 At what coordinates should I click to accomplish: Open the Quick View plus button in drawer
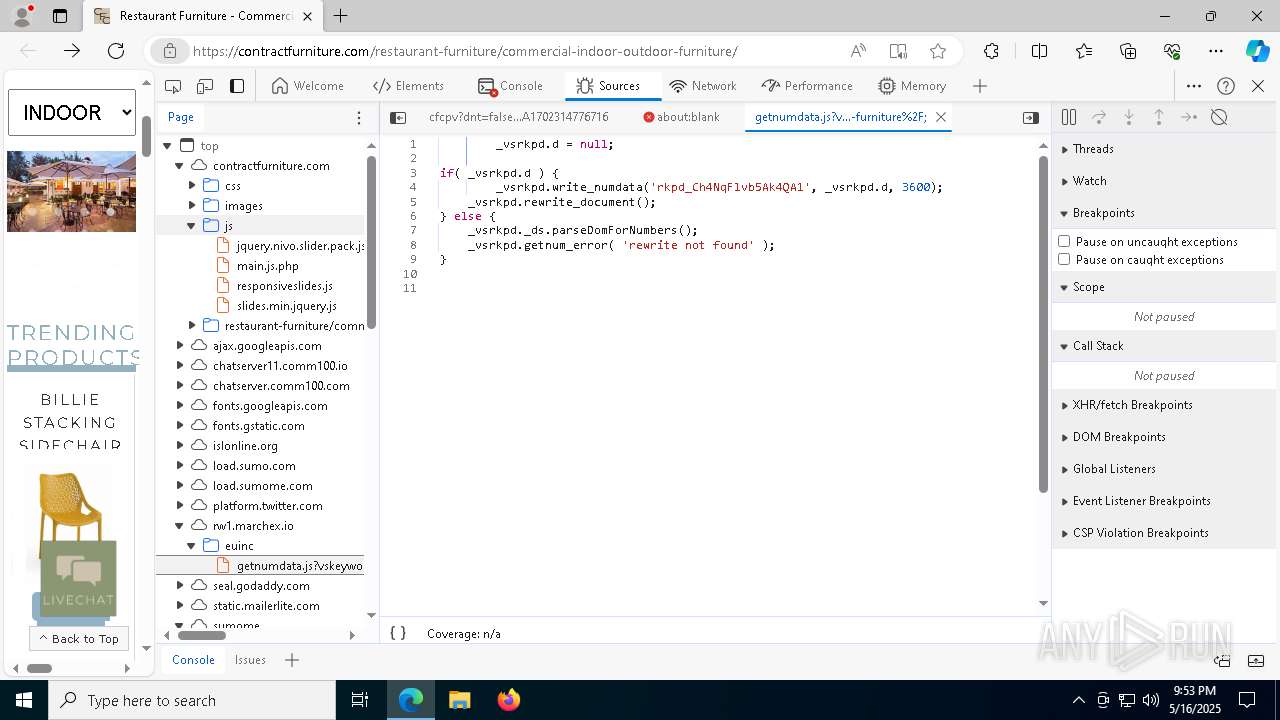click(292, 660)
